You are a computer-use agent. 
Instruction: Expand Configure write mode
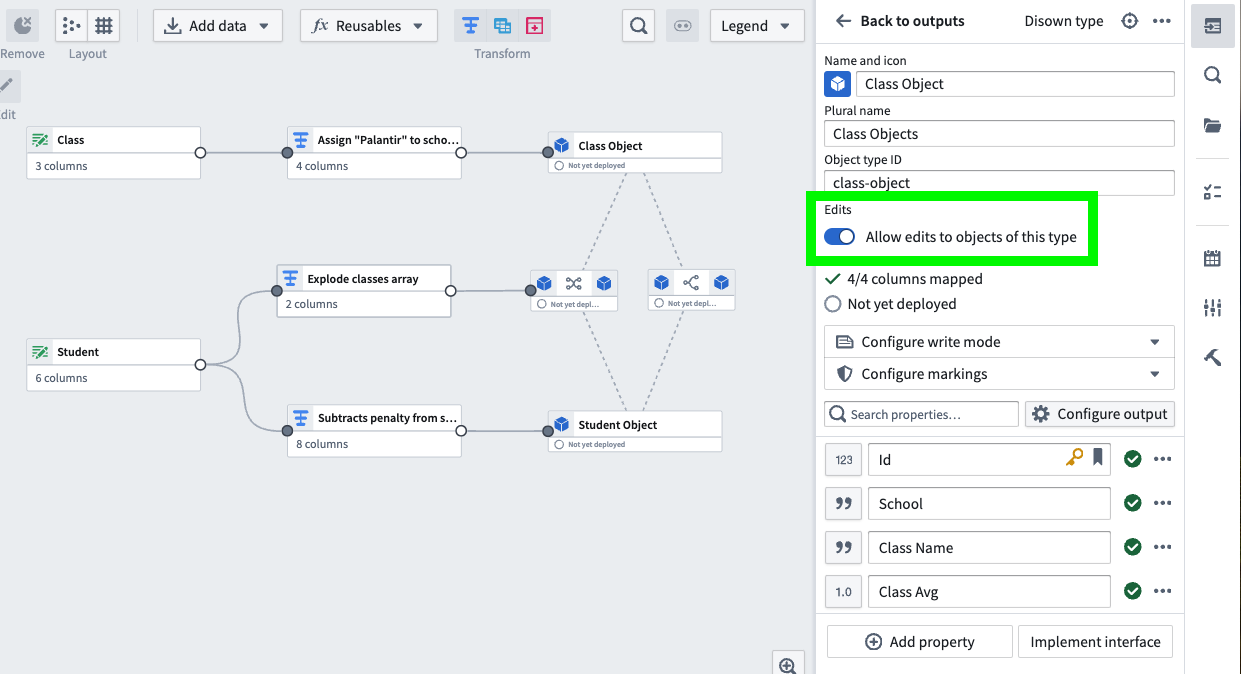(x=999, y=342)
